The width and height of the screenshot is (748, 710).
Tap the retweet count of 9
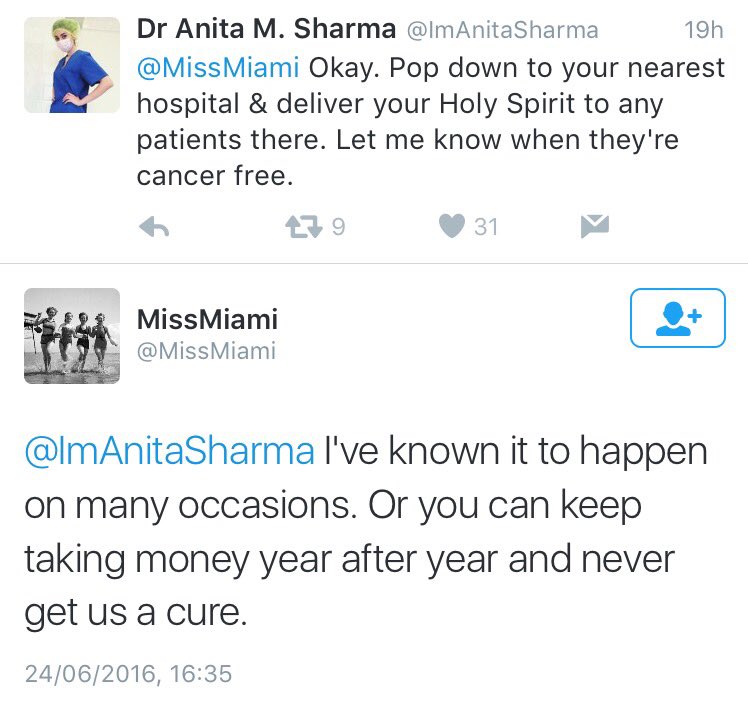pyautogui.click(x=337, y=228)
